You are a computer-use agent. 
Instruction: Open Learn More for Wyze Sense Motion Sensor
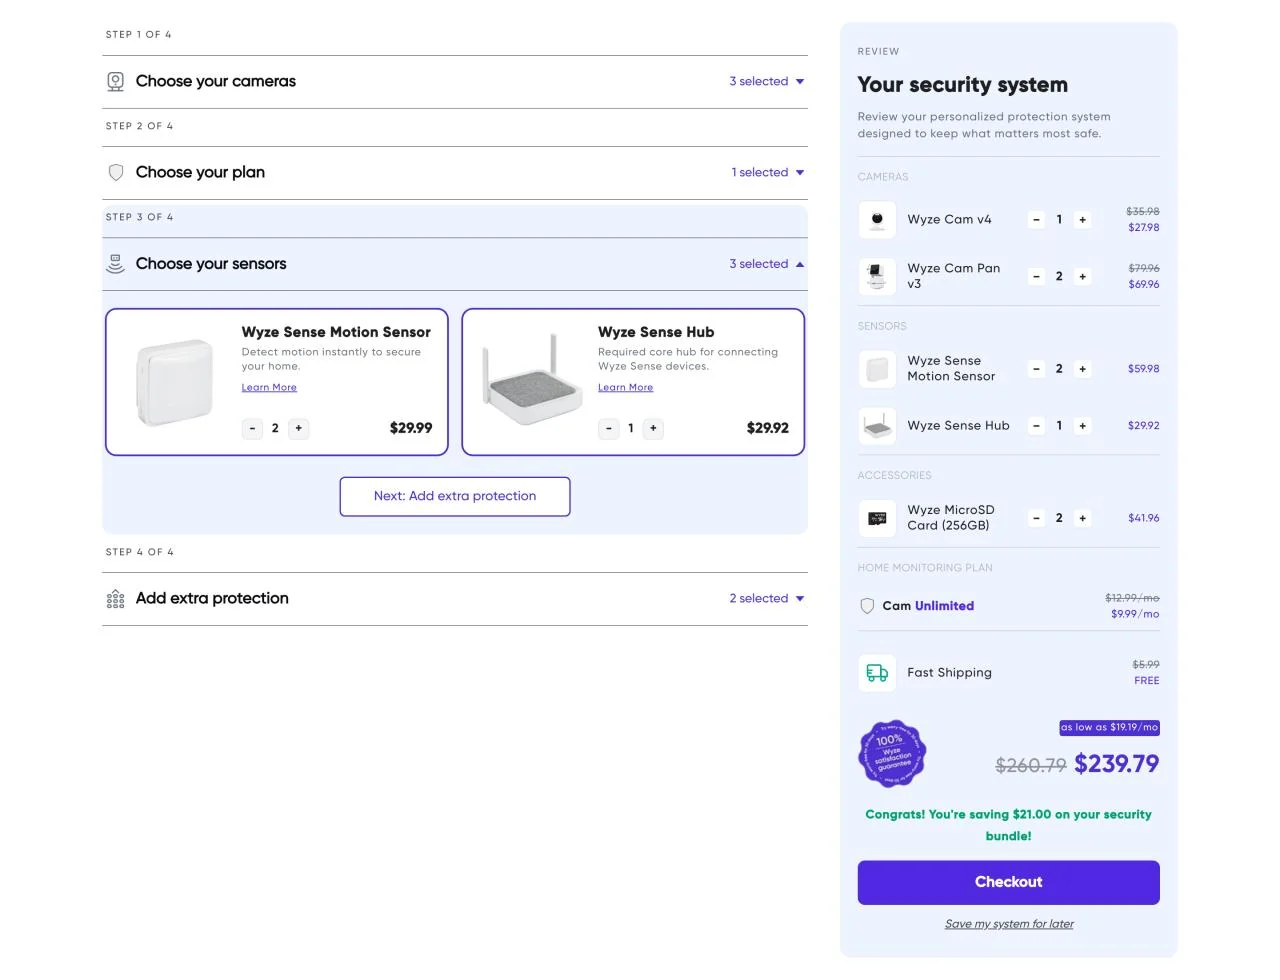pos(269,388)
